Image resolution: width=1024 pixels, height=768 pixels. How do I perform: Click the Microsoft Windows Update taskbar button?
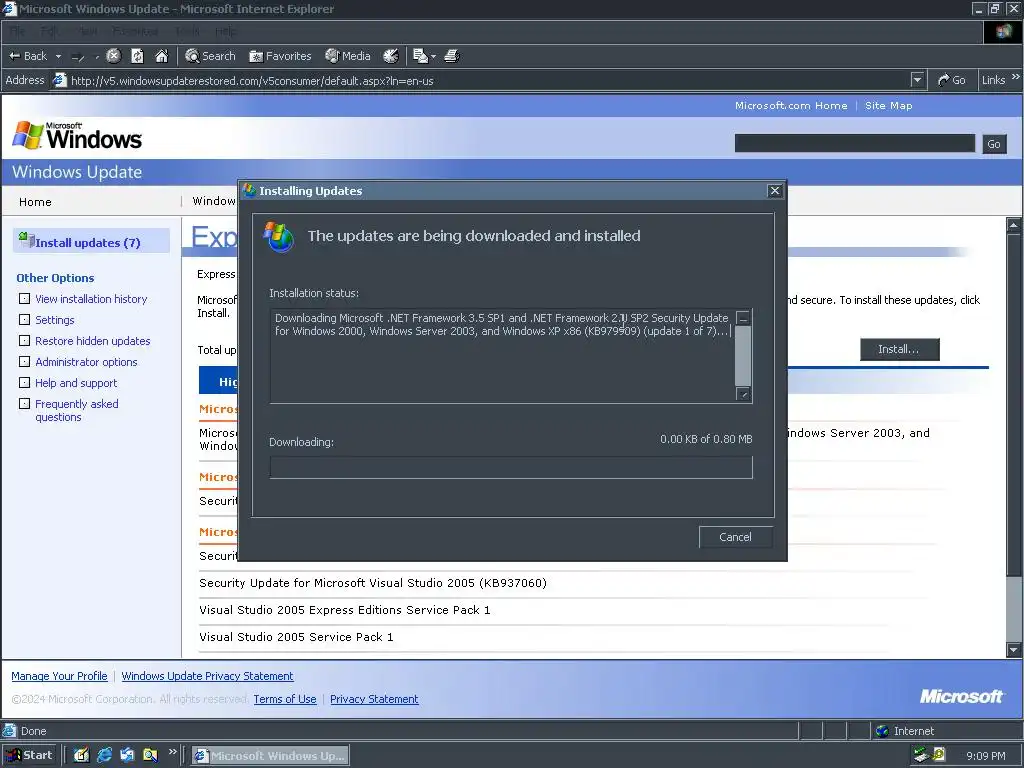tap(270, 756)
